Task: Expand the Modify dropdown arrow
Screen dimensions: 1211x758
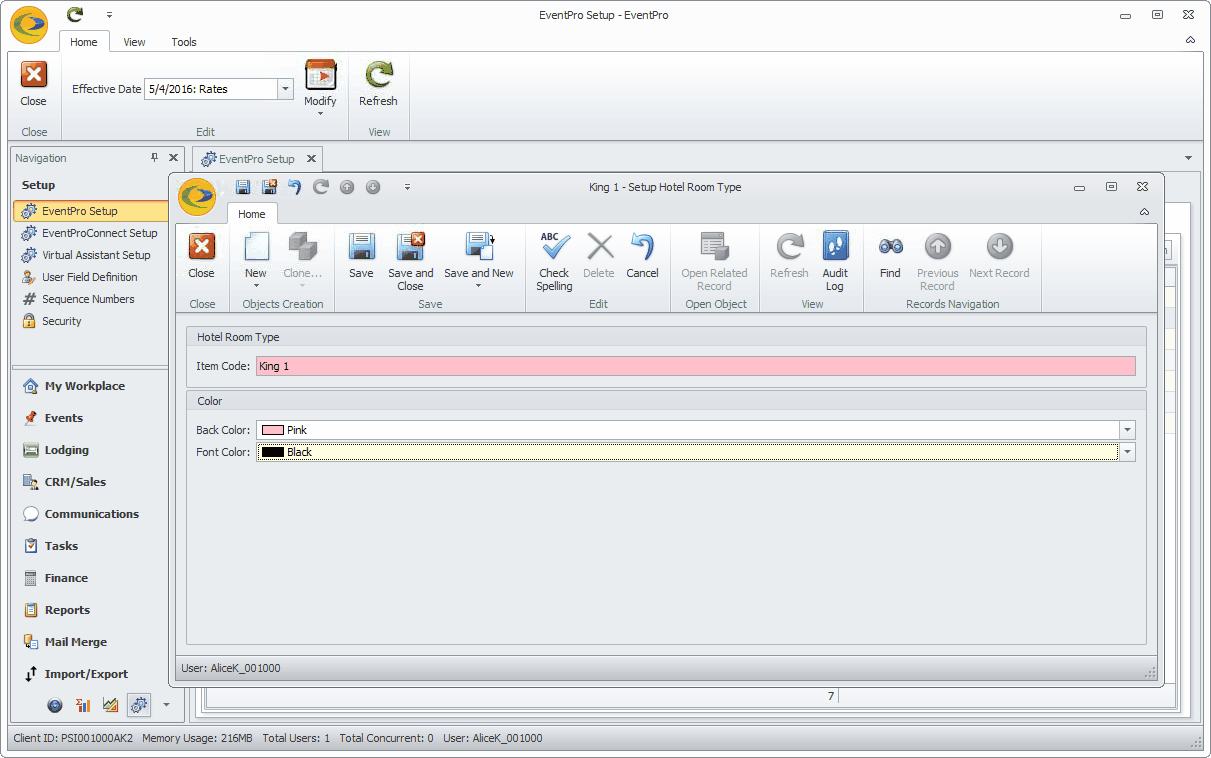Action: [320, 113]
